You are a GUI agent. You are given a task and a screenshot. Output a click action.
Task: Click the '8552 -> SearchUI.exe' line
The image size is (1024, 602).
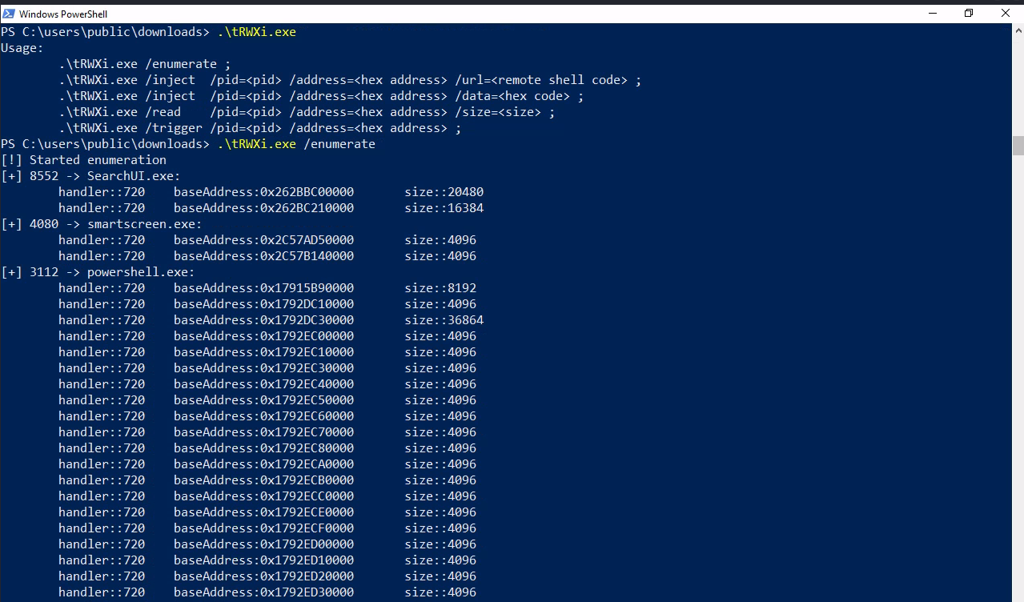[x=91, y=176]
